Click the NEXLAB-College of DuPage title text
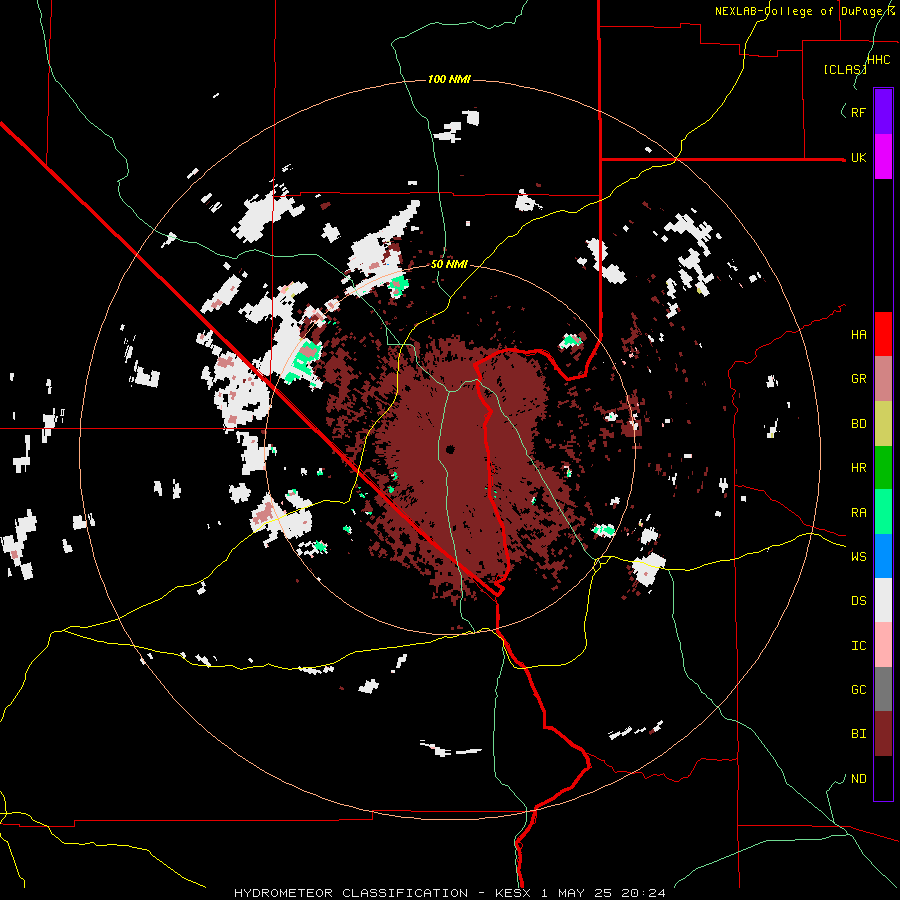This screenshot has height=900, width=900. pyautogui.click(x=805, y=11)
